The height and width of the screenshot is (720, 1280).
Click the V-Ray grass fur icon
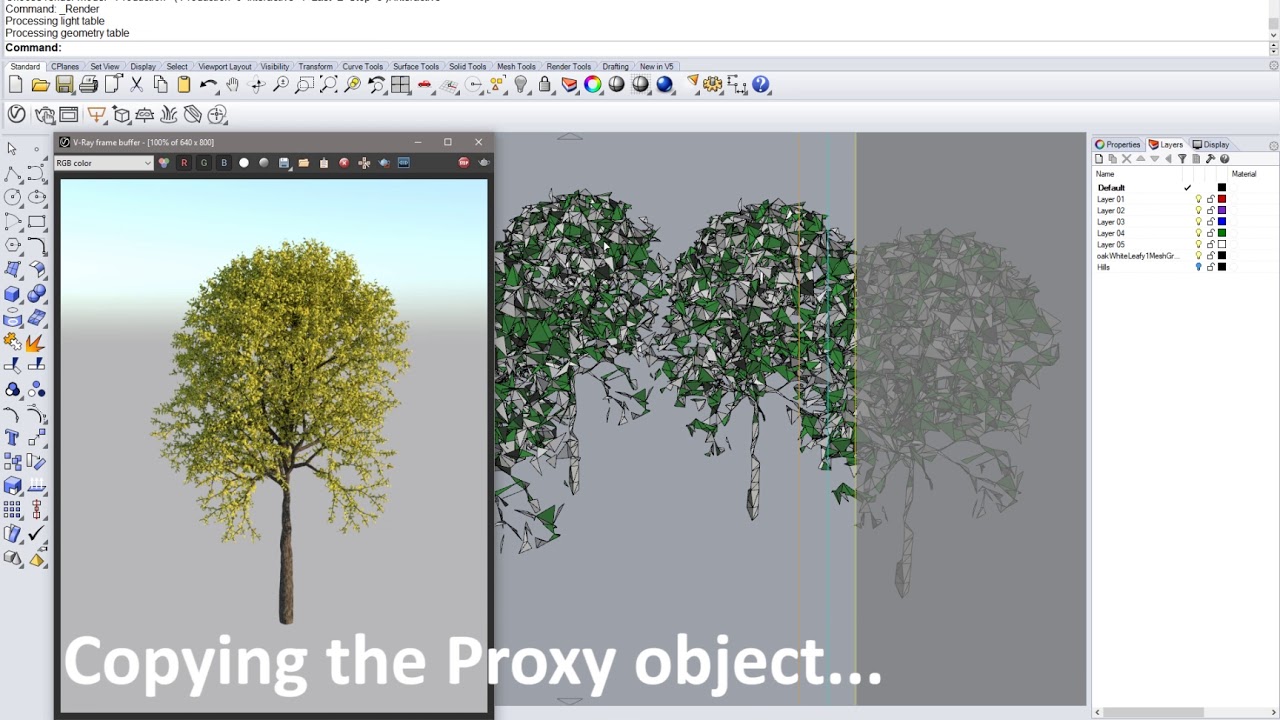(169, 115)
